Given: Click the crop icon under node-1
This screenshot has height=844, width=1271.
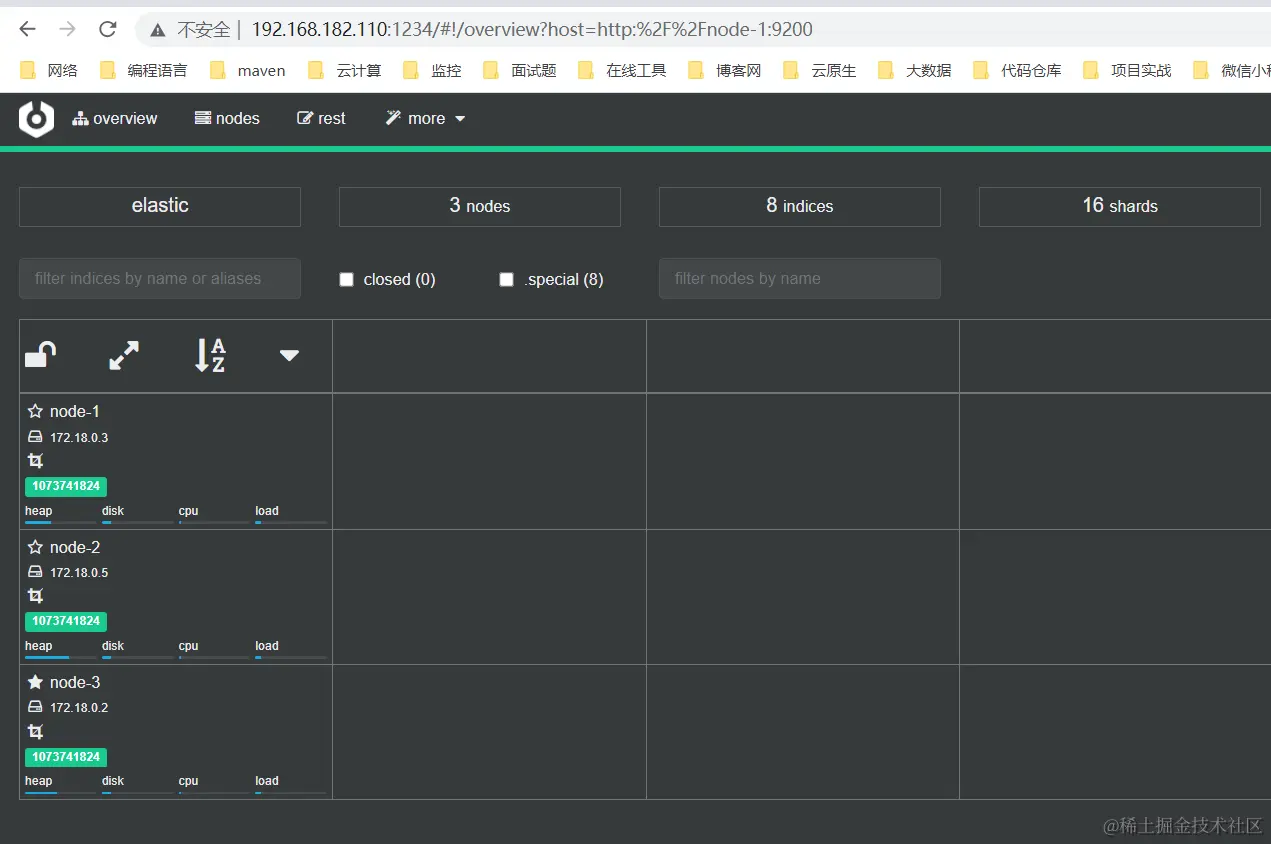Looking at the screenshot, I should [35, 461].
